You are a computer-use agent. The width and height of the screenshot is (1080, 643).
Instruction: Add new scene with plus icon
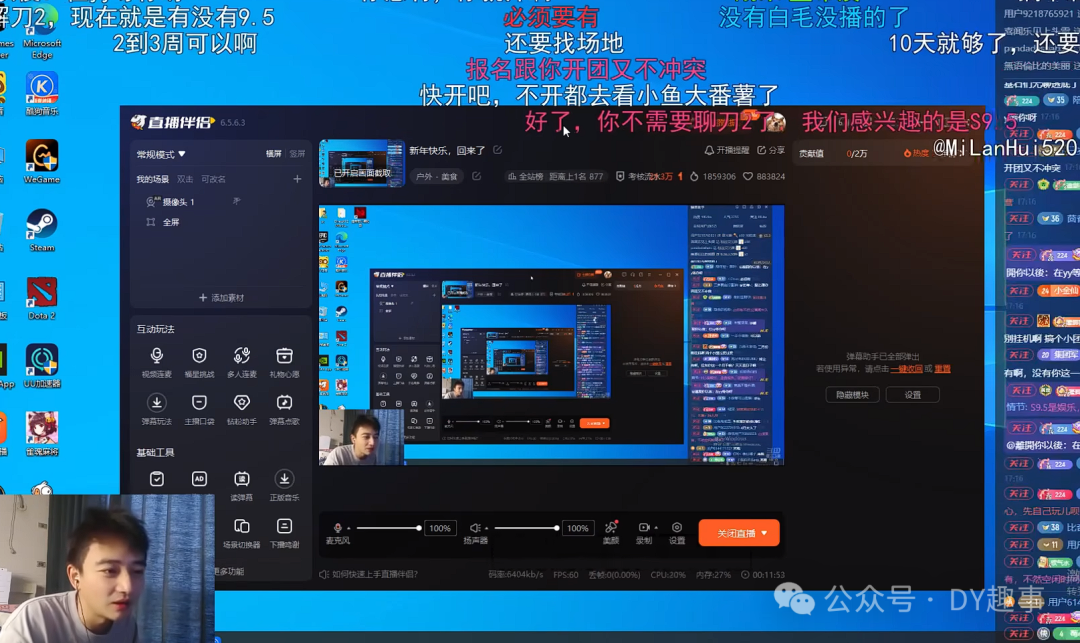tap(297, 179)
